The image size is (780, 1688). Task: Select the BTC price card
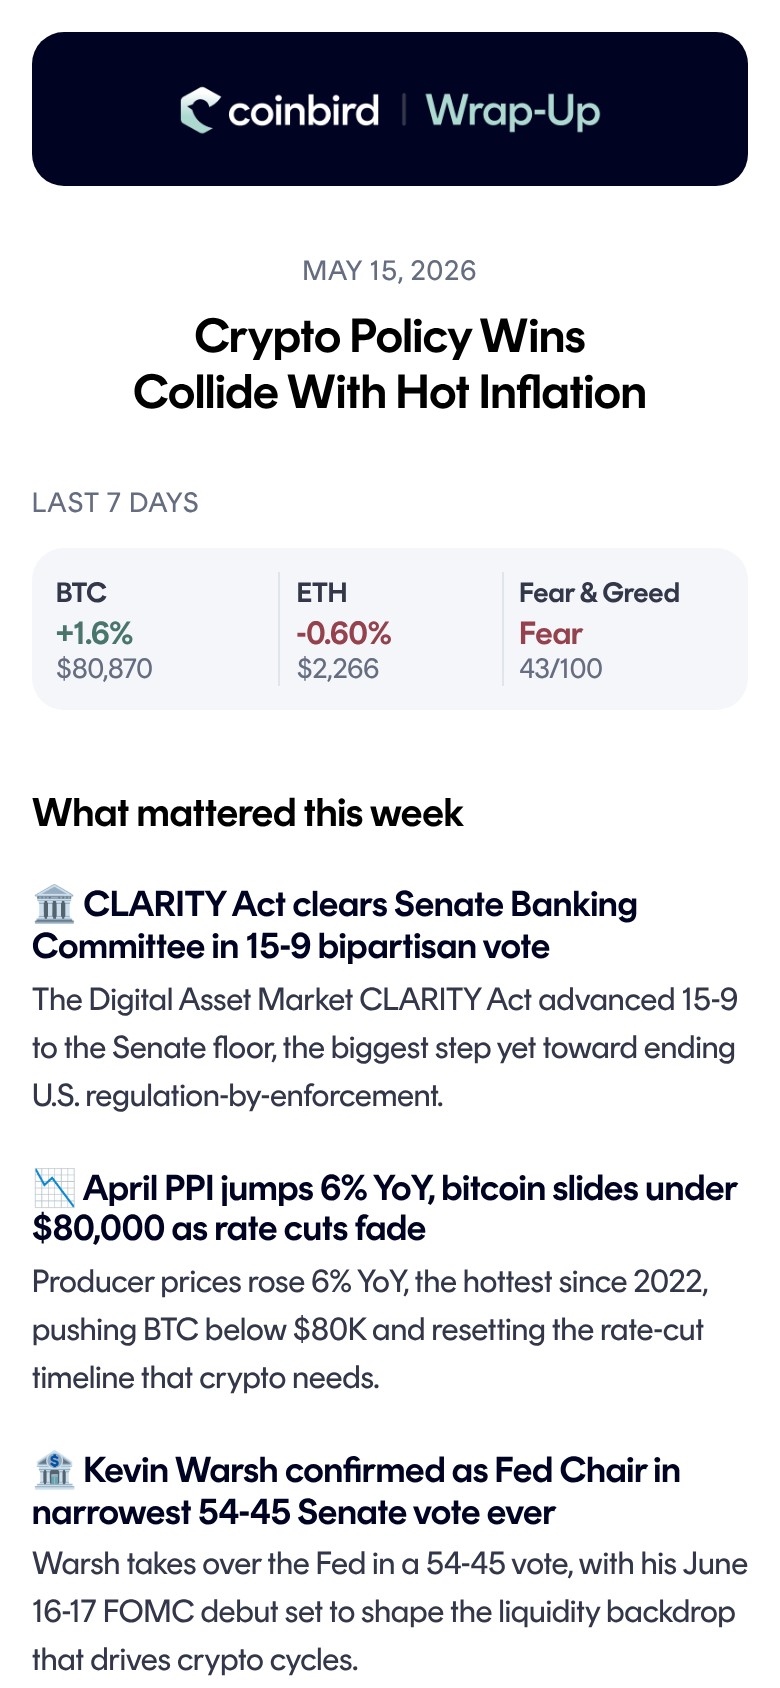point(155,629)
